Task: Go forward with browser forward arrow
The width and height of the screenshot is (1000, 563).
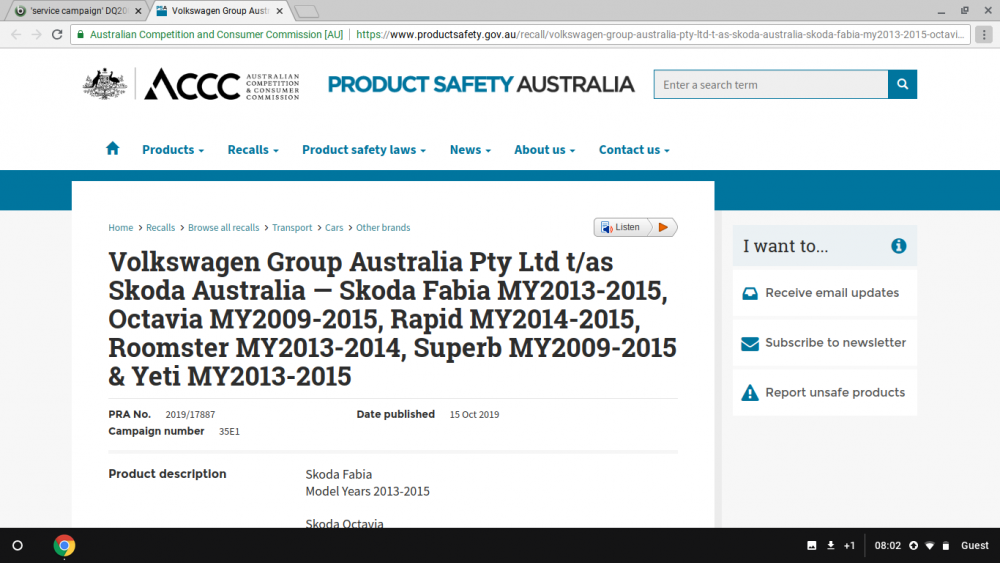Action: coord(36,34)
